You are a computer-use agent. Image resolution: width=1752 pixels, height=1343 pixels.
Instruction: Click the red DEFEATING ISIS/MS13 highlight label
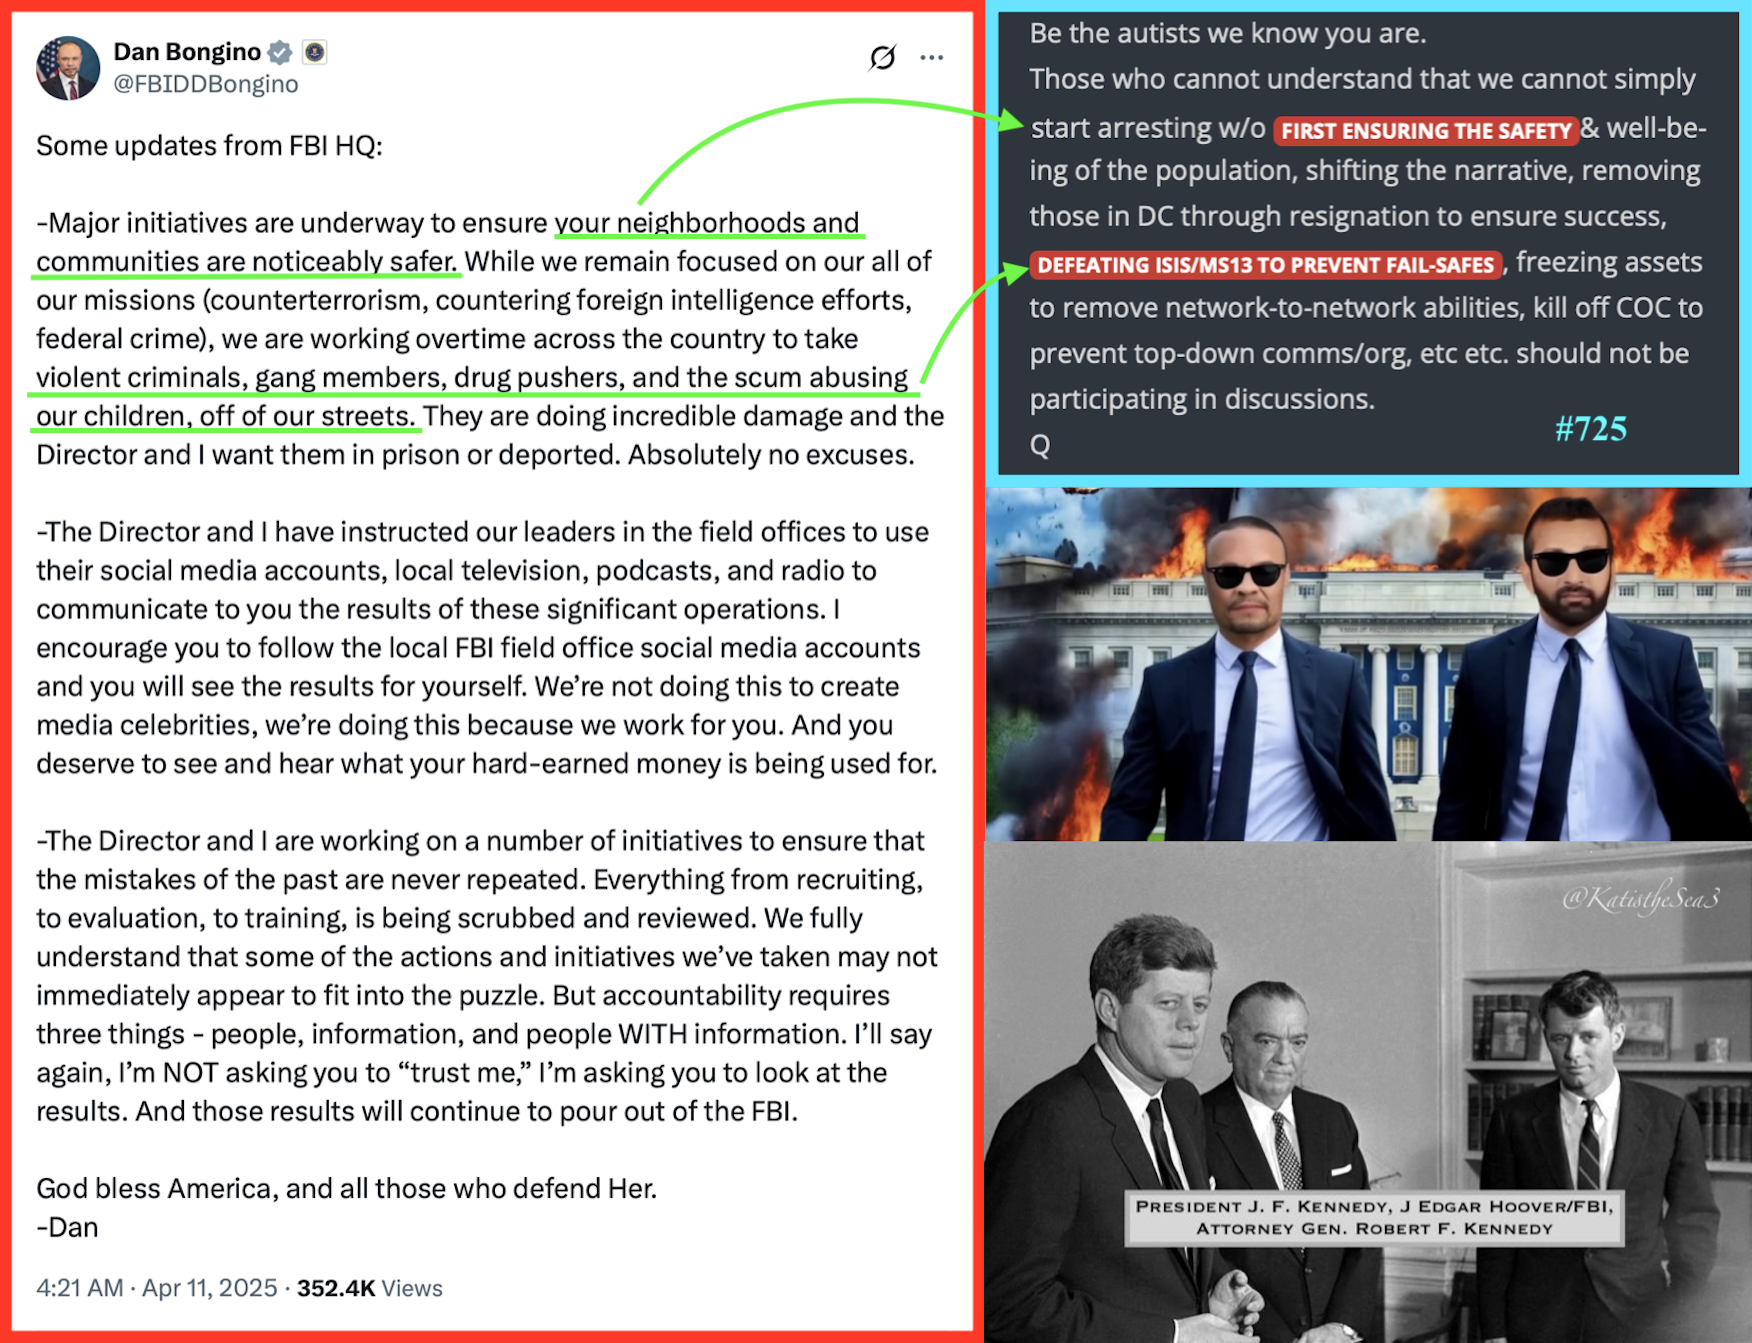coord(1265,265)
